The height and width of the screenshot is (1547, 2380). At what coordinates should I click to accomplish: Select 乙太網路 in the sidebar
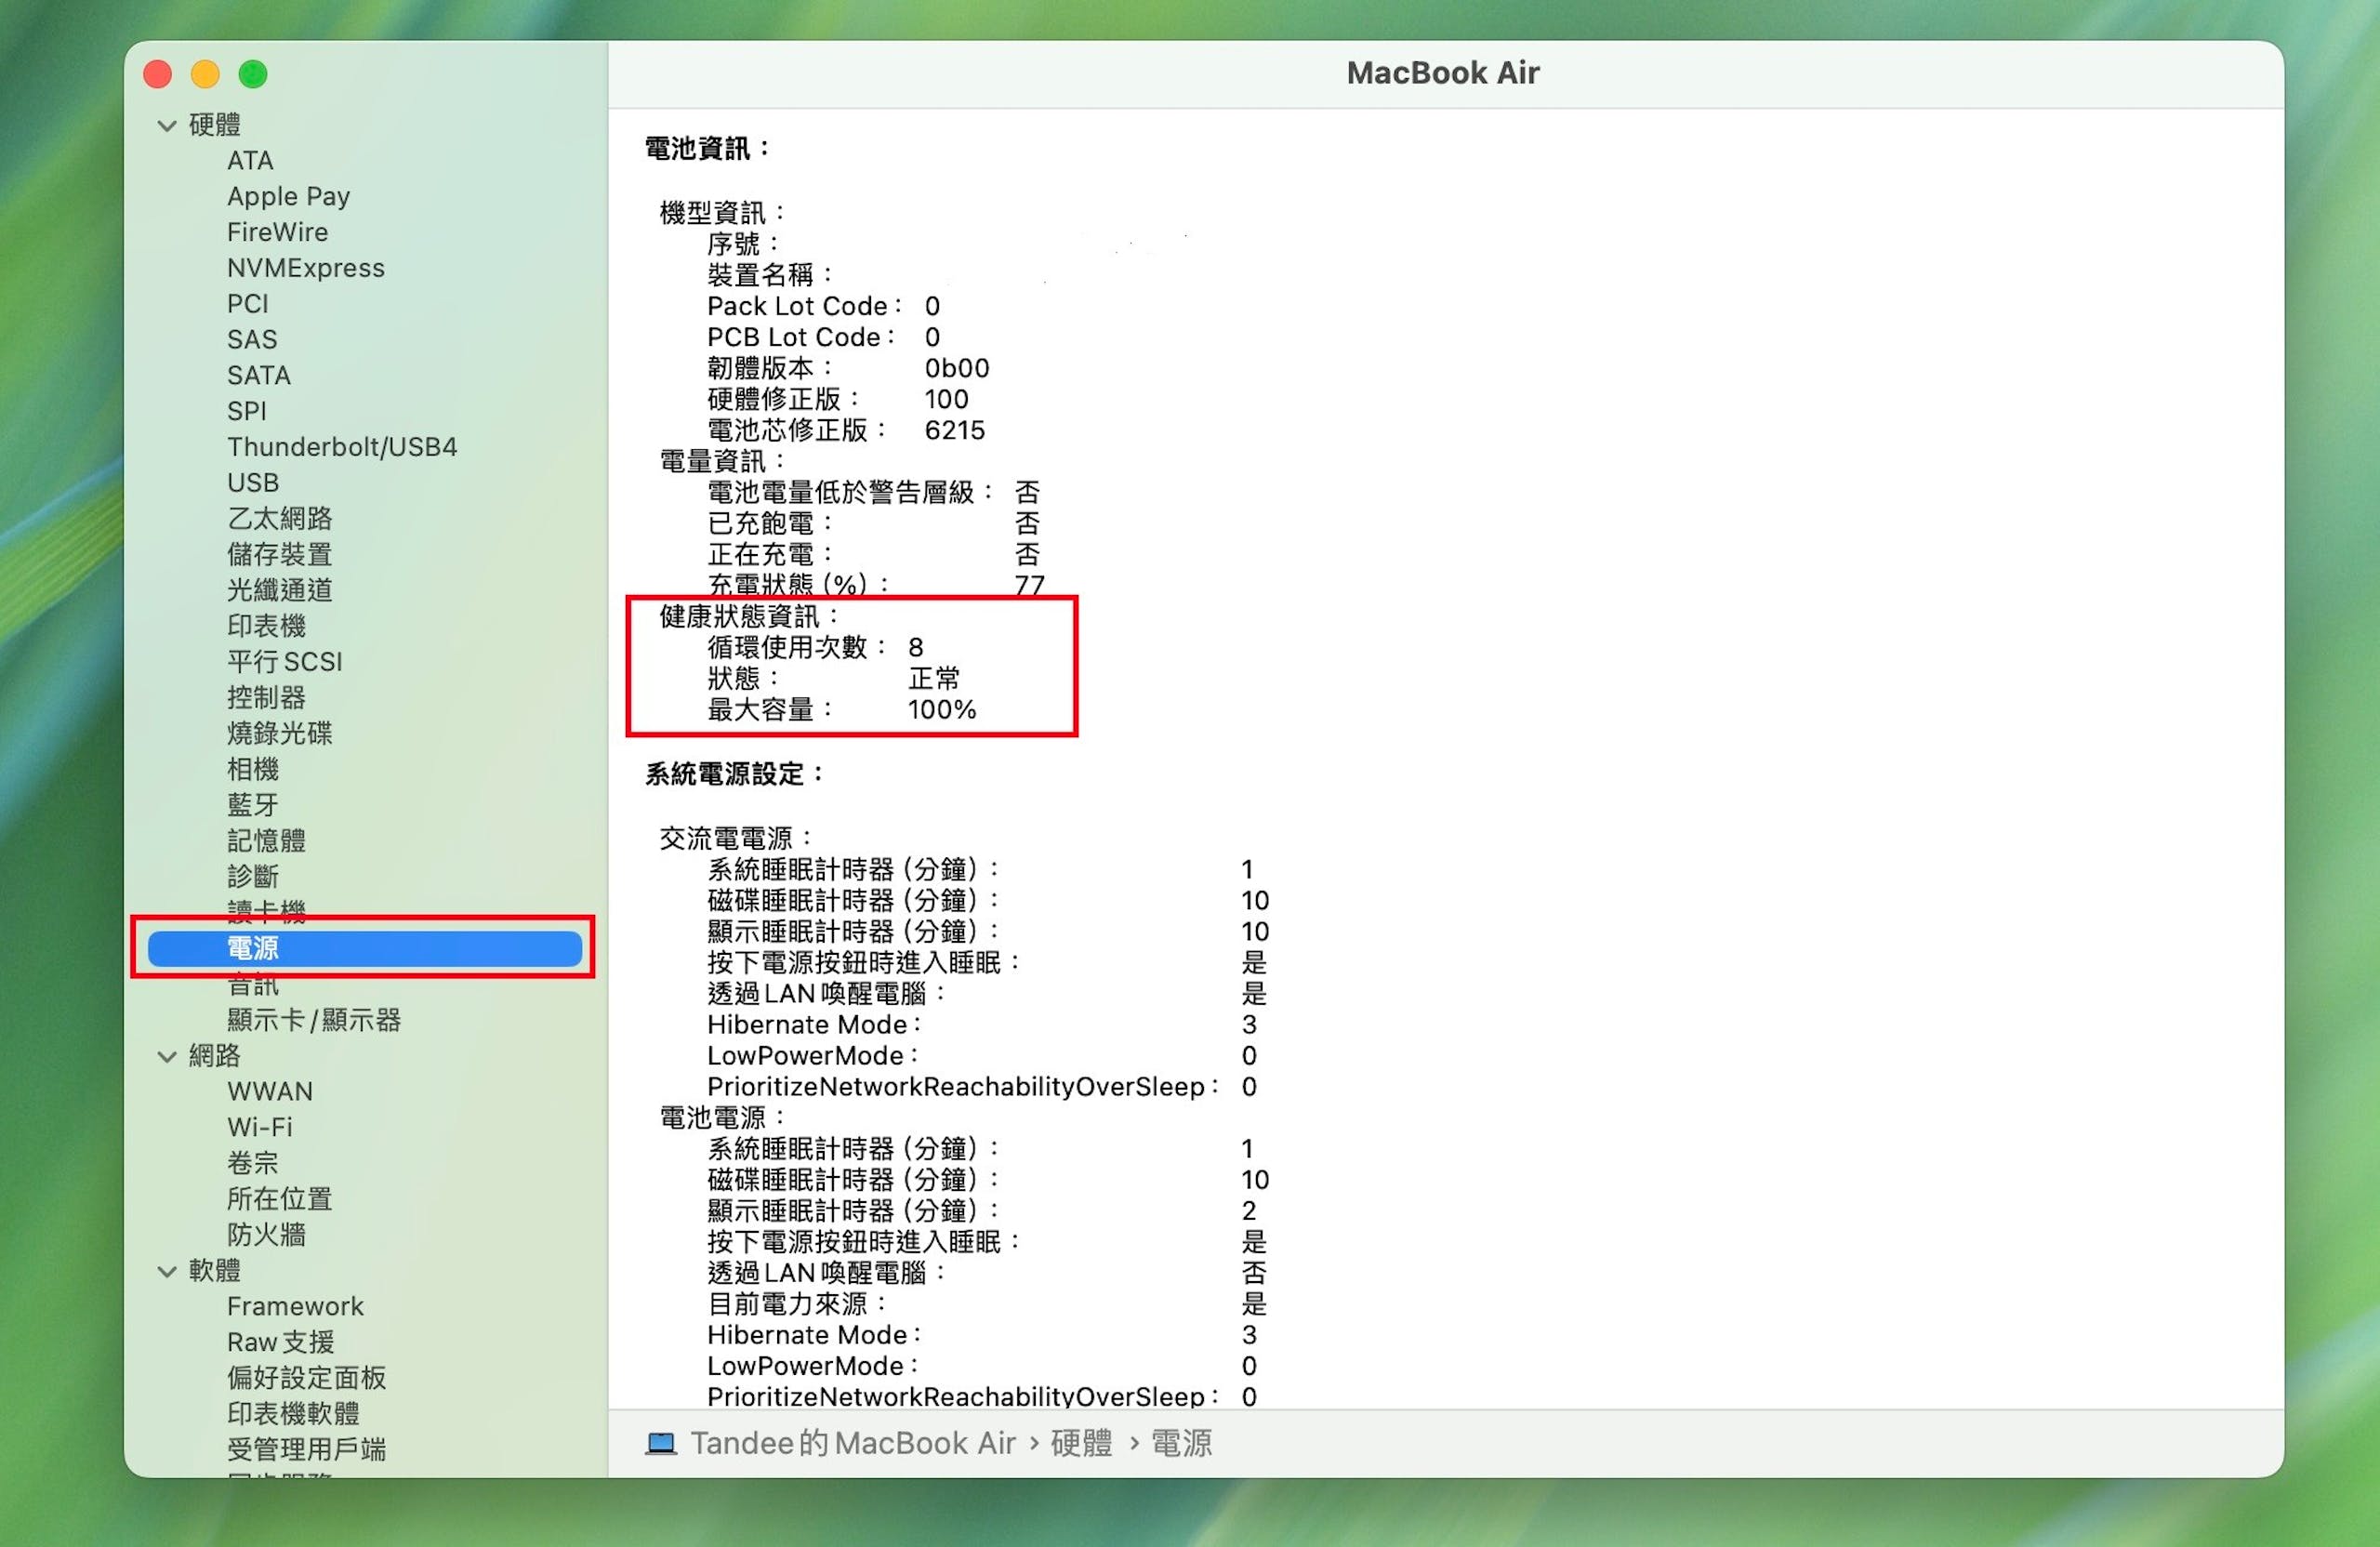coord(279,518)
